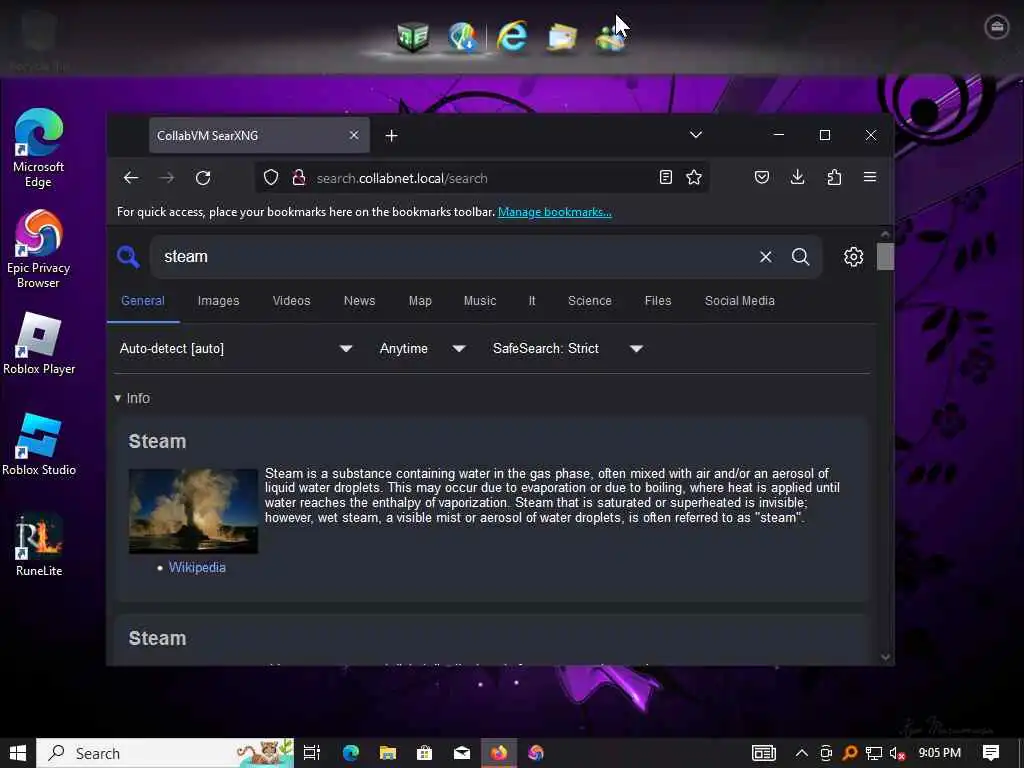The height and width of the screenshot is (768, 1024).
Task: Open SearXNG preferences gear
Action: (x=854, y=257)
